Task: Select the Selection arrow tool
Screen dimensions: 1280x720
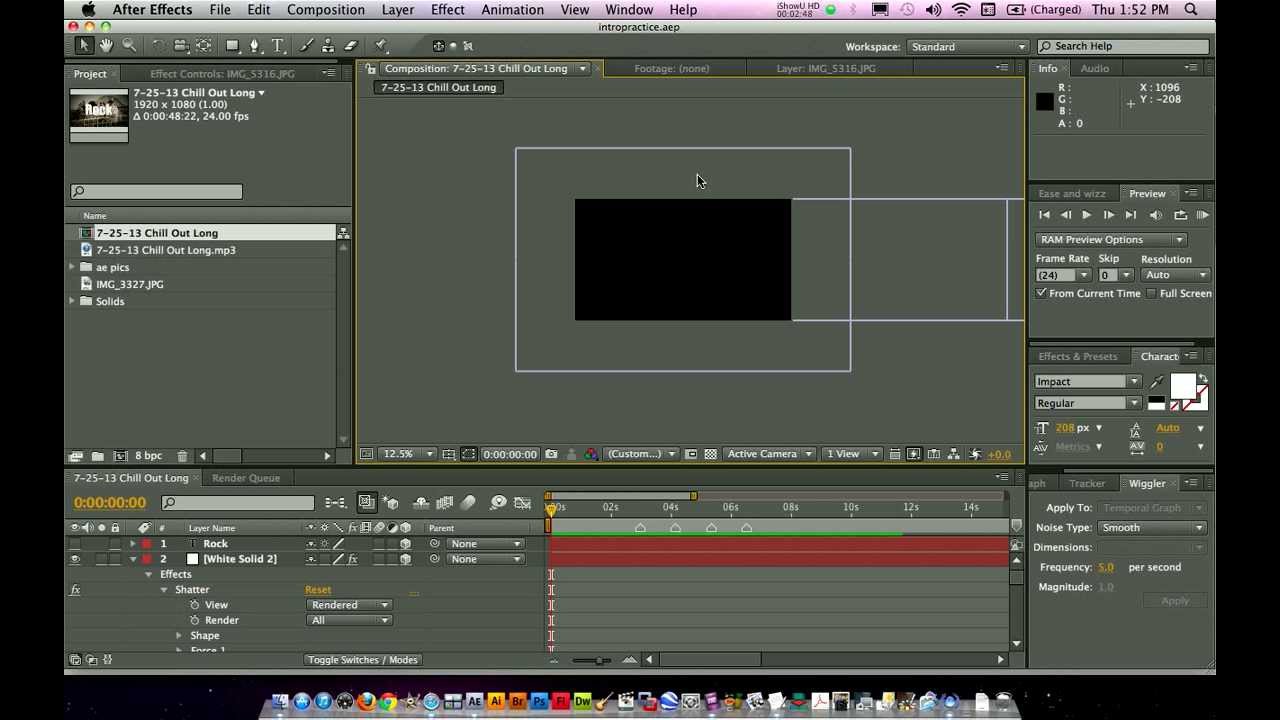Action: pyautogui.click(x=84, y=46)
